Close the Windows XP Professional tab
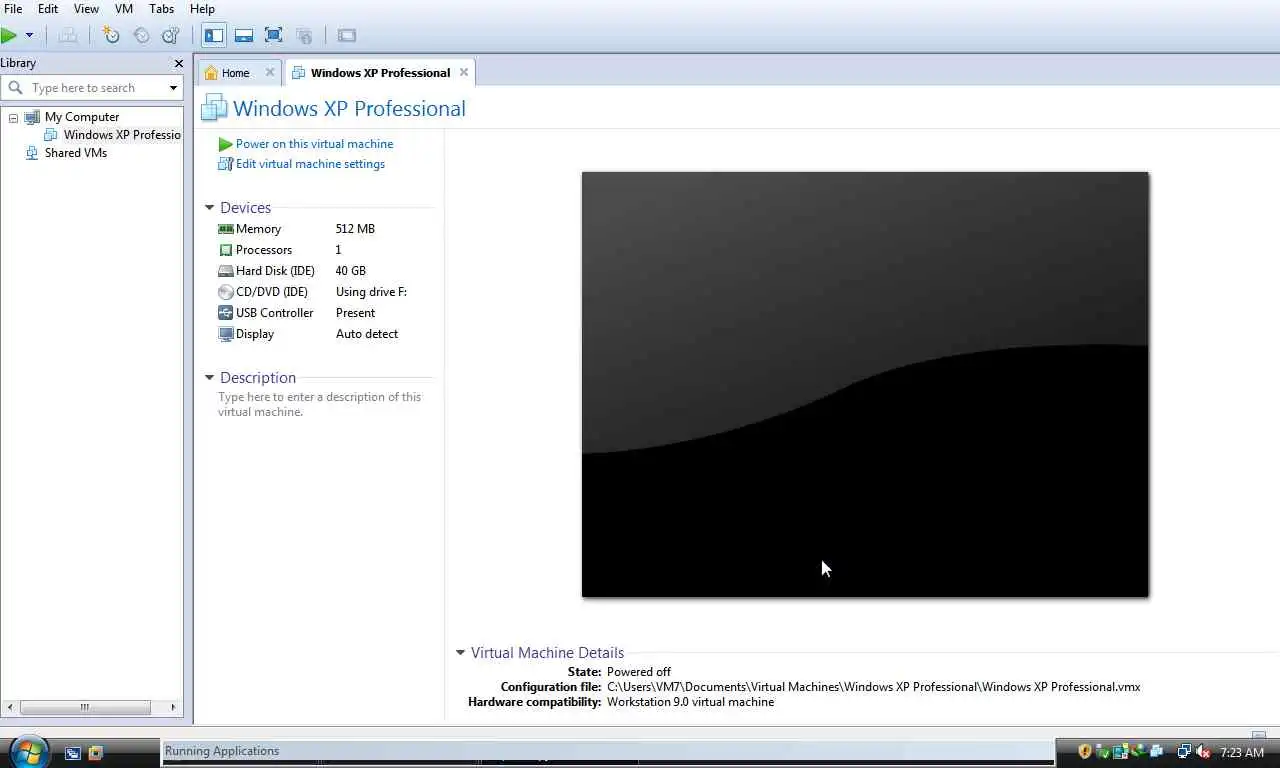The width and height of the screenshot is (1280, 768). (463, 72)
